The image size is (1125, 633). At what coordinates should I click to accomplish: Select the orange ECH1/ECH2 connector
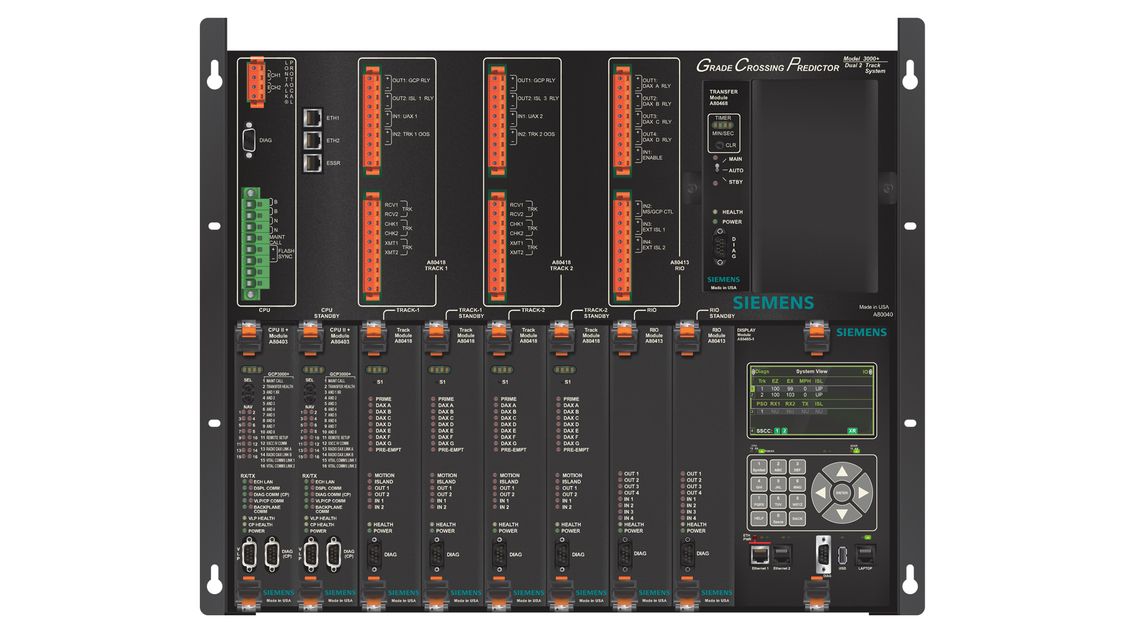[256, 81]
